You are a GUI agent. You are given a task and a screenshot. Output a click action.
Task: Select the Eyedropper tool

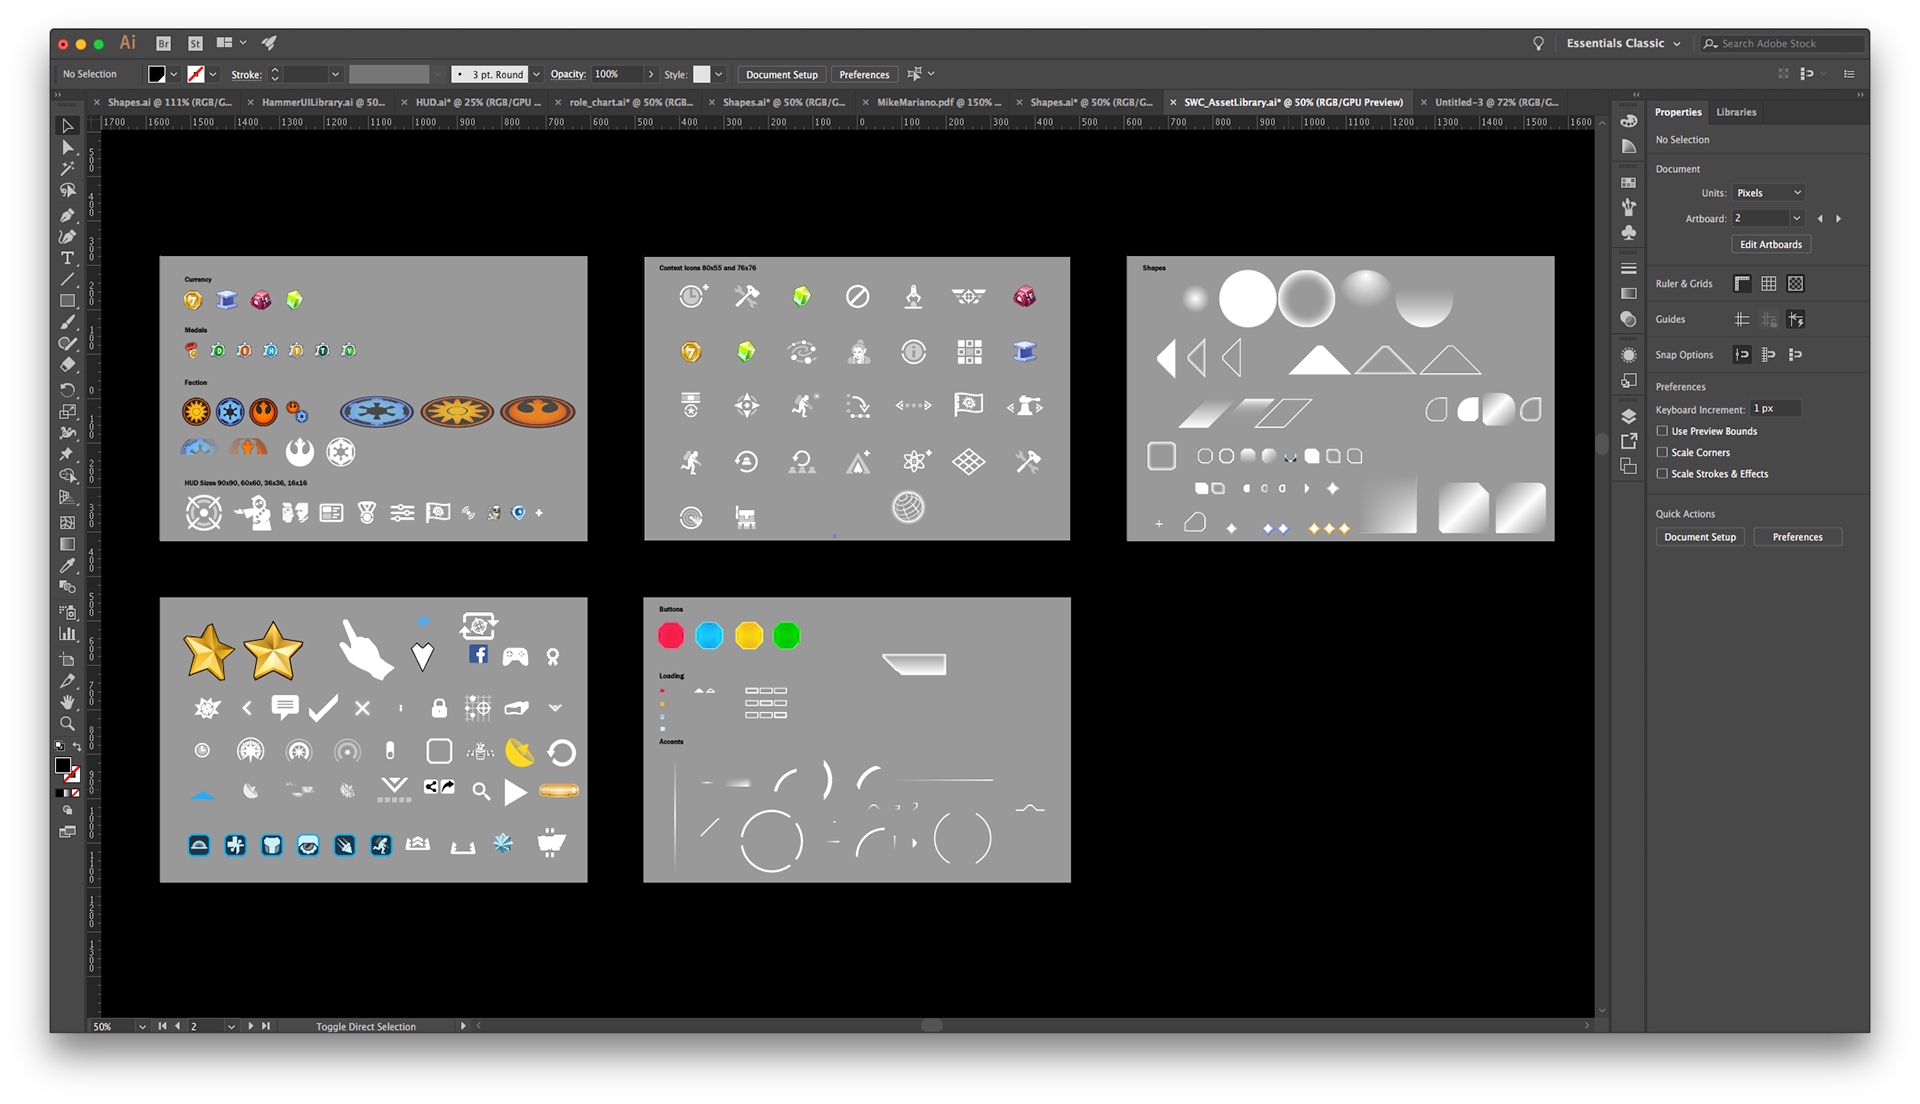(x=67, y=566)
